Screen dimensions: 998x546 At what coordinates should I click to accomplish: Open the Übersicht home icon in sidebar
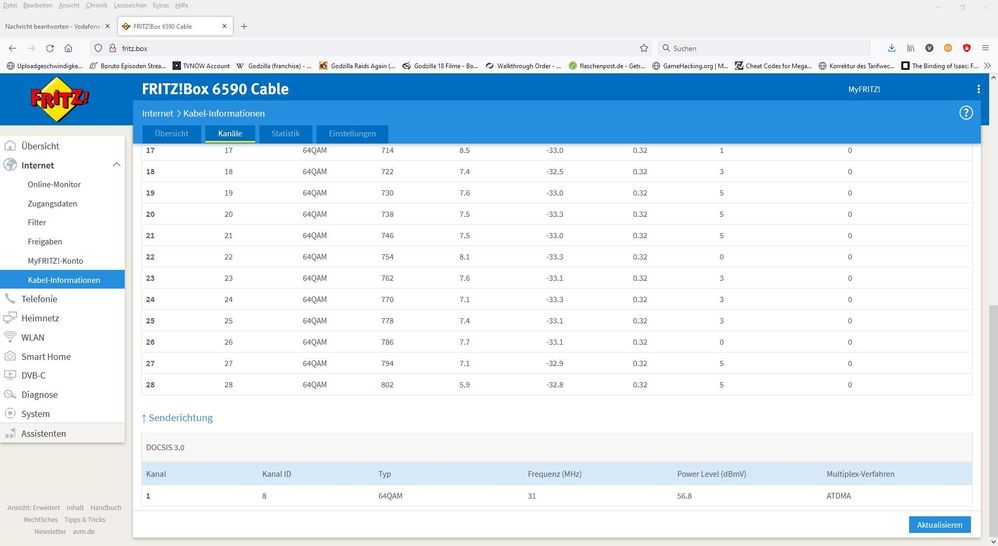[x=11, y=146]
